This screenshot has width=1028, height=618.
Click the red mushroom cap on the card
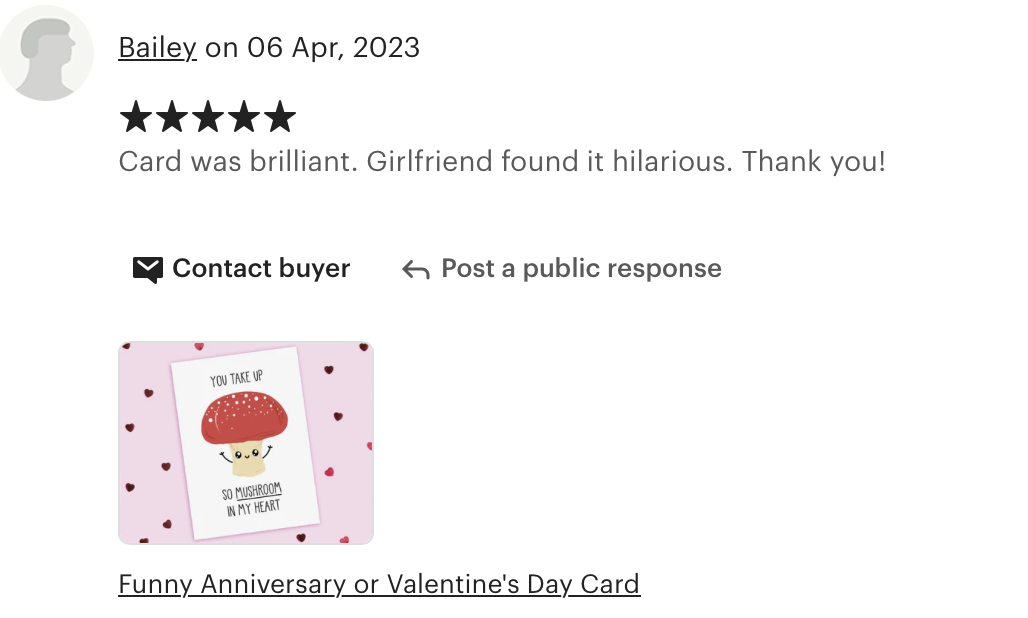[244, 418]
